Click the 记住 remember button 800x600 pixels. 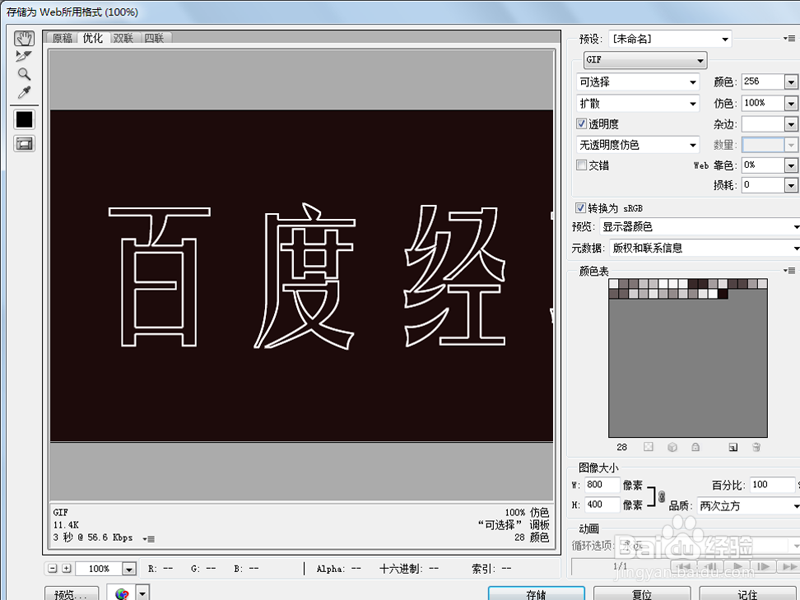[x=747, y=593]
